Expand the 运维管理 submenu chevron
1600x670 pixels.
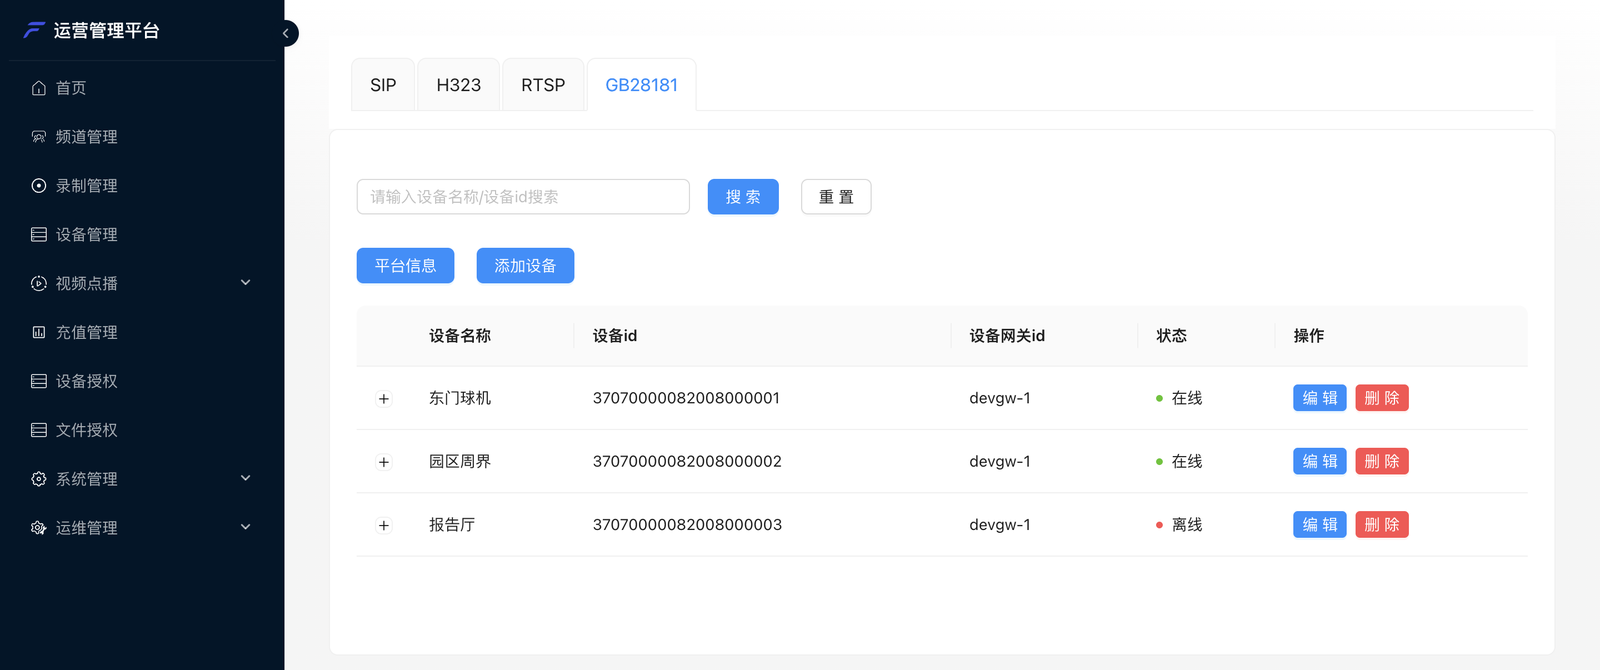(x=246, y=527)
